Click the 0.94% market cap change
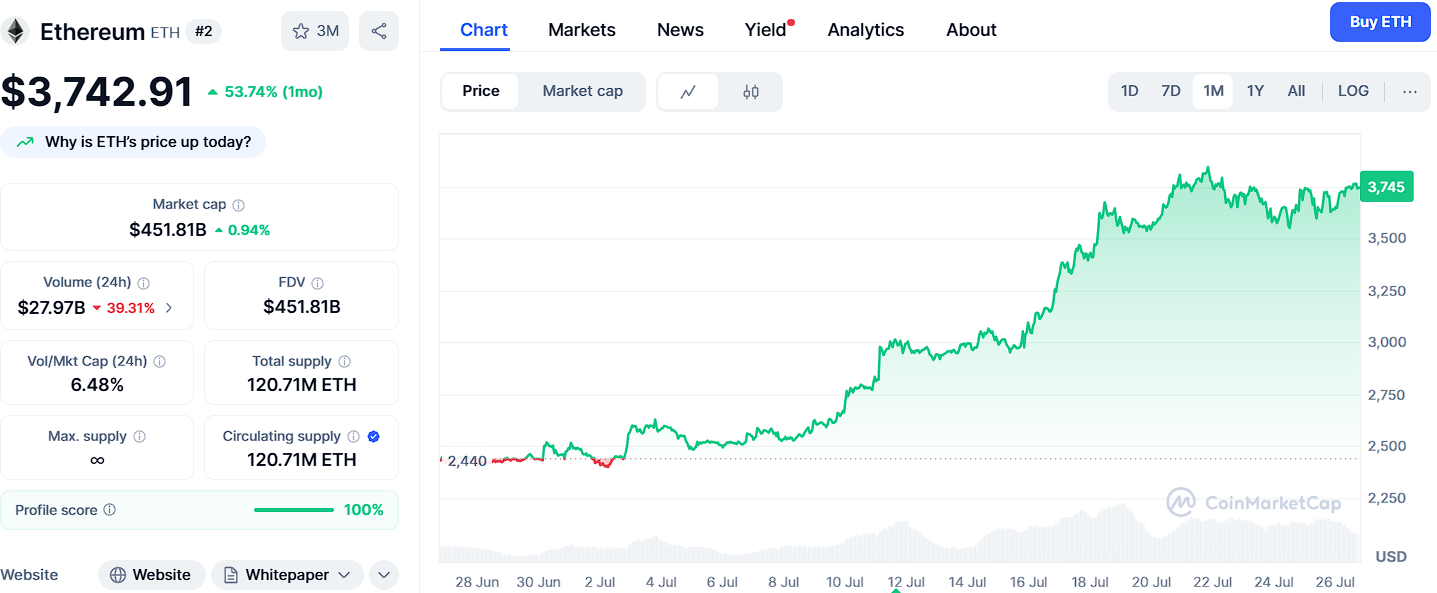The image size is (1437, 593). (248, 230)
